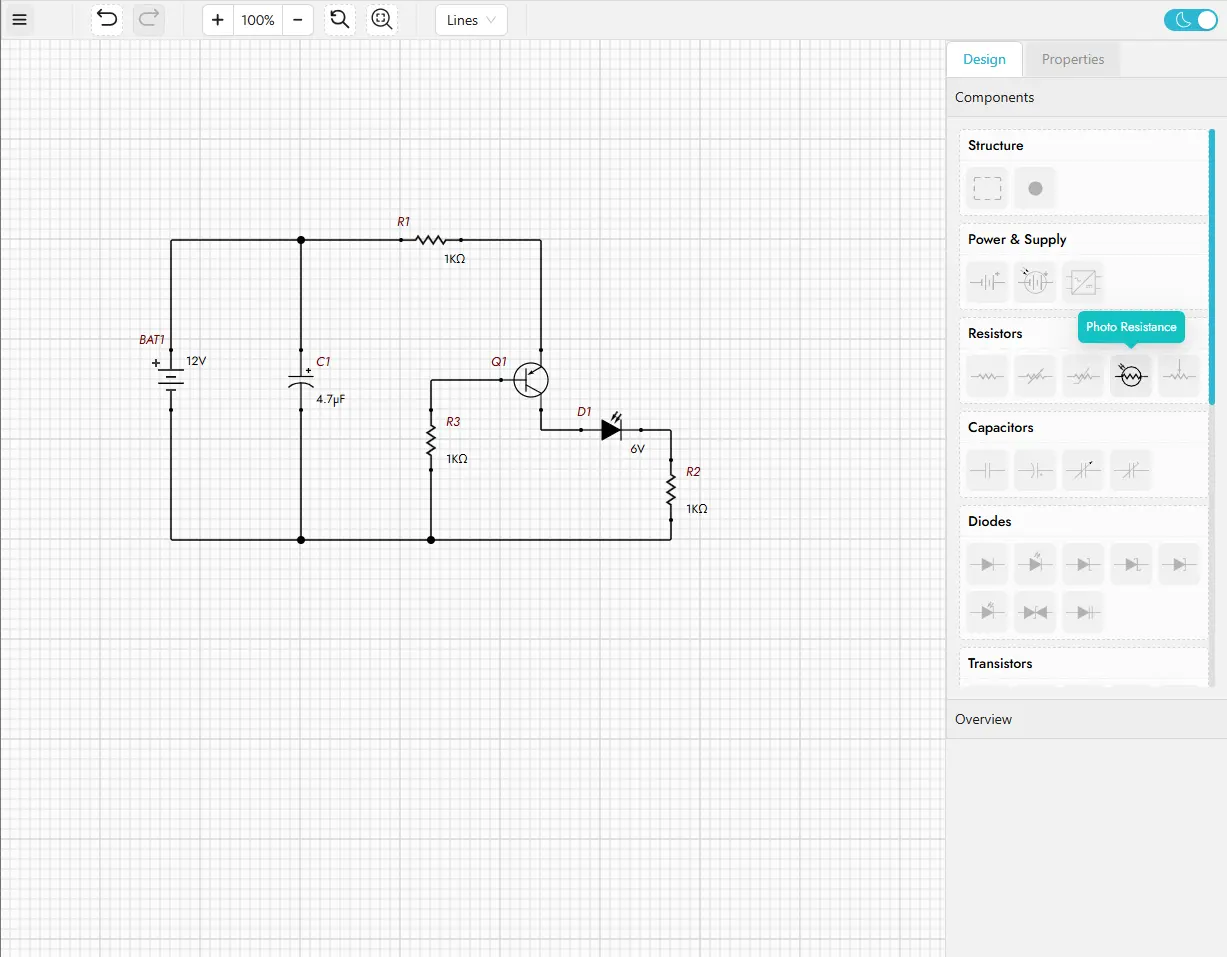Select resistor R2 on the canvas
Screen dimensions: 1227x957
pos(671,490)
